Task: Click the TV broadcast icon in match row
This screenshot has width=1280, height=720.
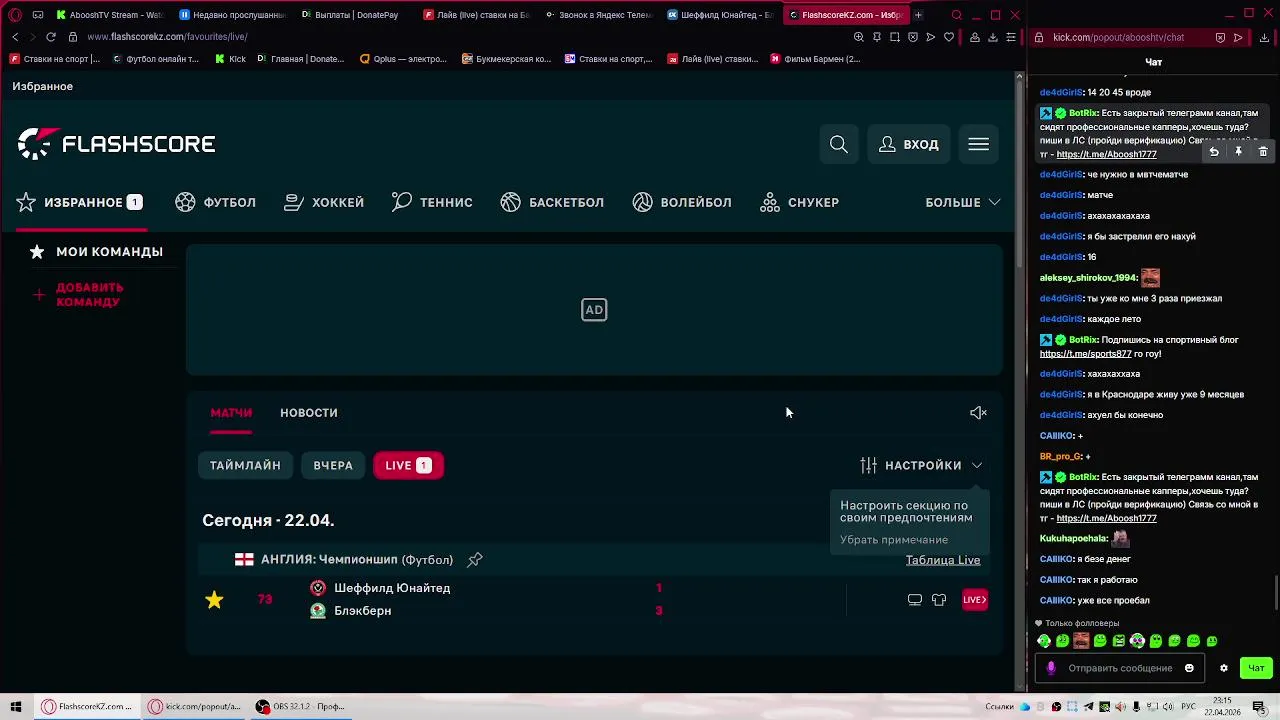Action: tap(914, 600)
